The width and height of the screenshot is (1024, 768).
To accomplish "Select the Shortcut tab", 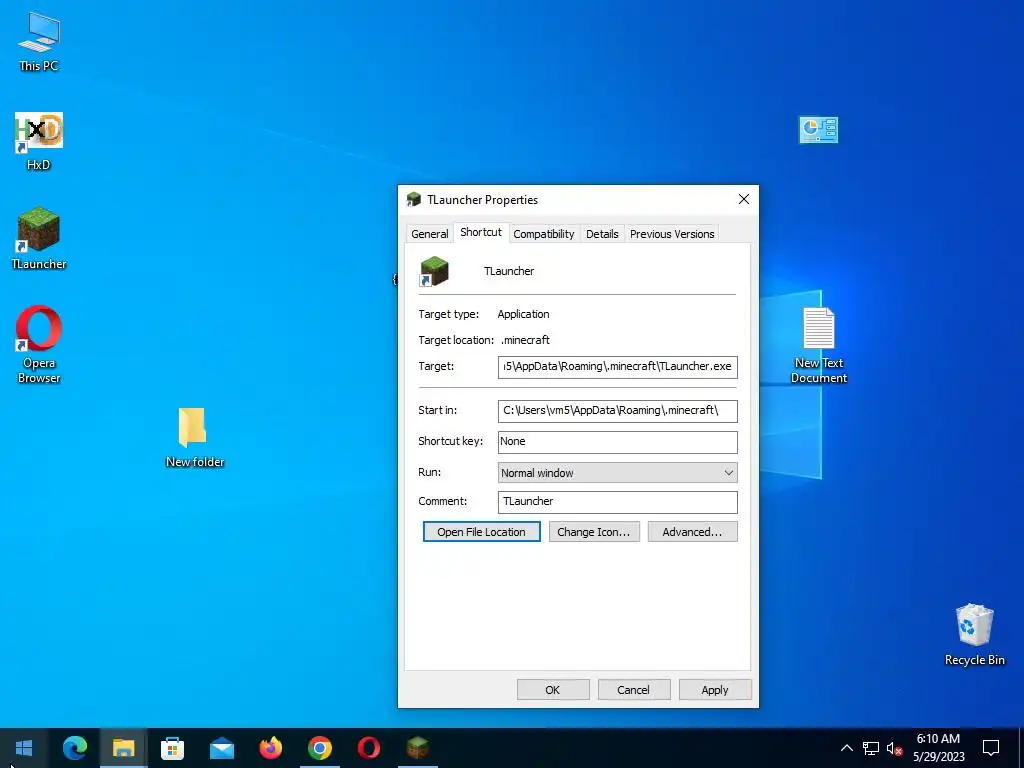I will [481, 232].
